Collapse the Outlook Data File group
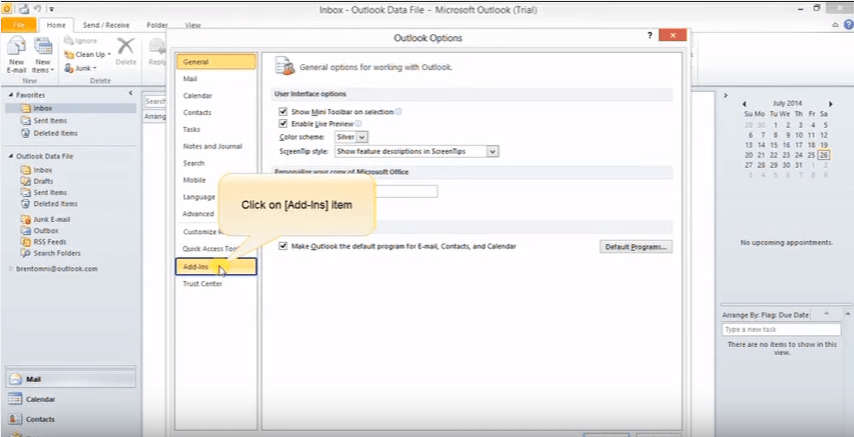This screenshot has width=854, height=437. (x=11, y=156)
